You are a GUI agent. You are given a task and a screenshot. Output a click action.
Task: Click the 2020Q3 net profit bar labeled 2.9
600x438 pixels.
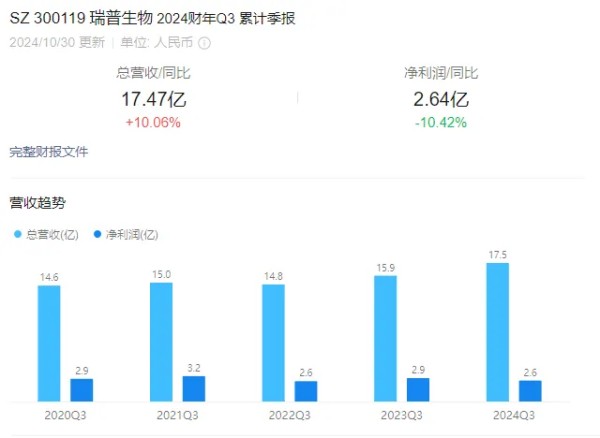click(82, 390)
